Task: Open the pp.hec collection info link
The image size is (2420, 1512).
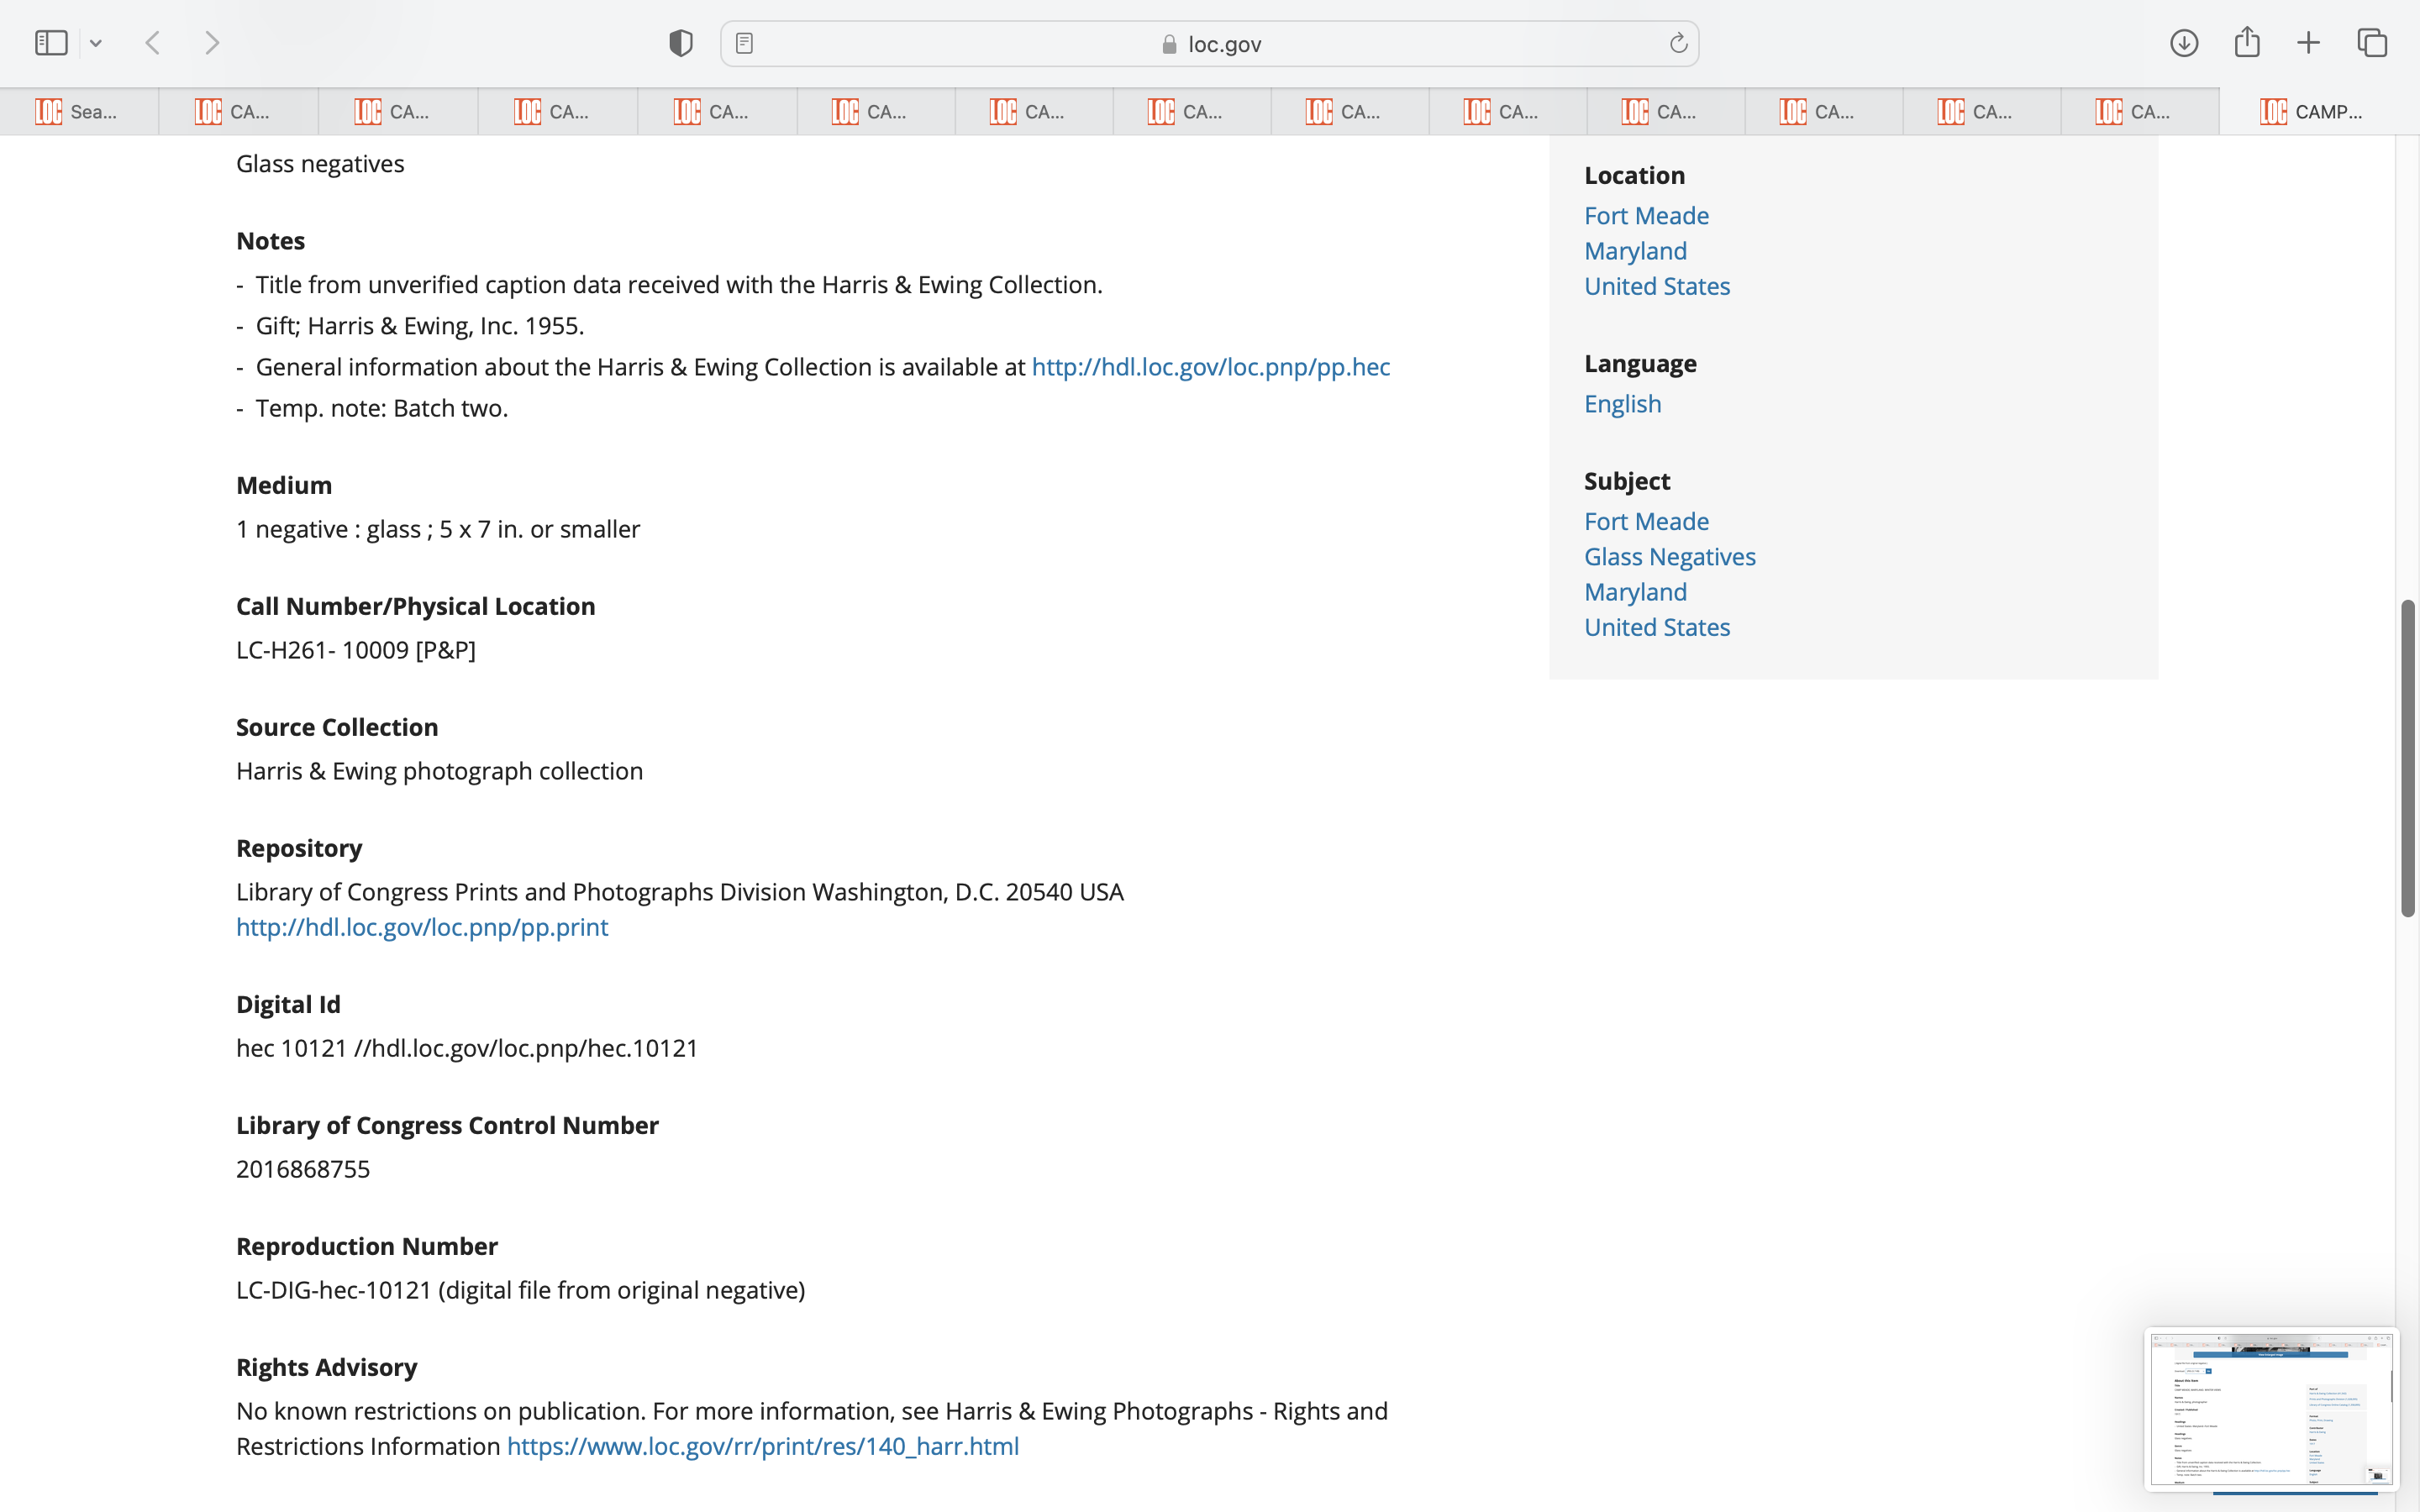Action: pos(1210,367)
